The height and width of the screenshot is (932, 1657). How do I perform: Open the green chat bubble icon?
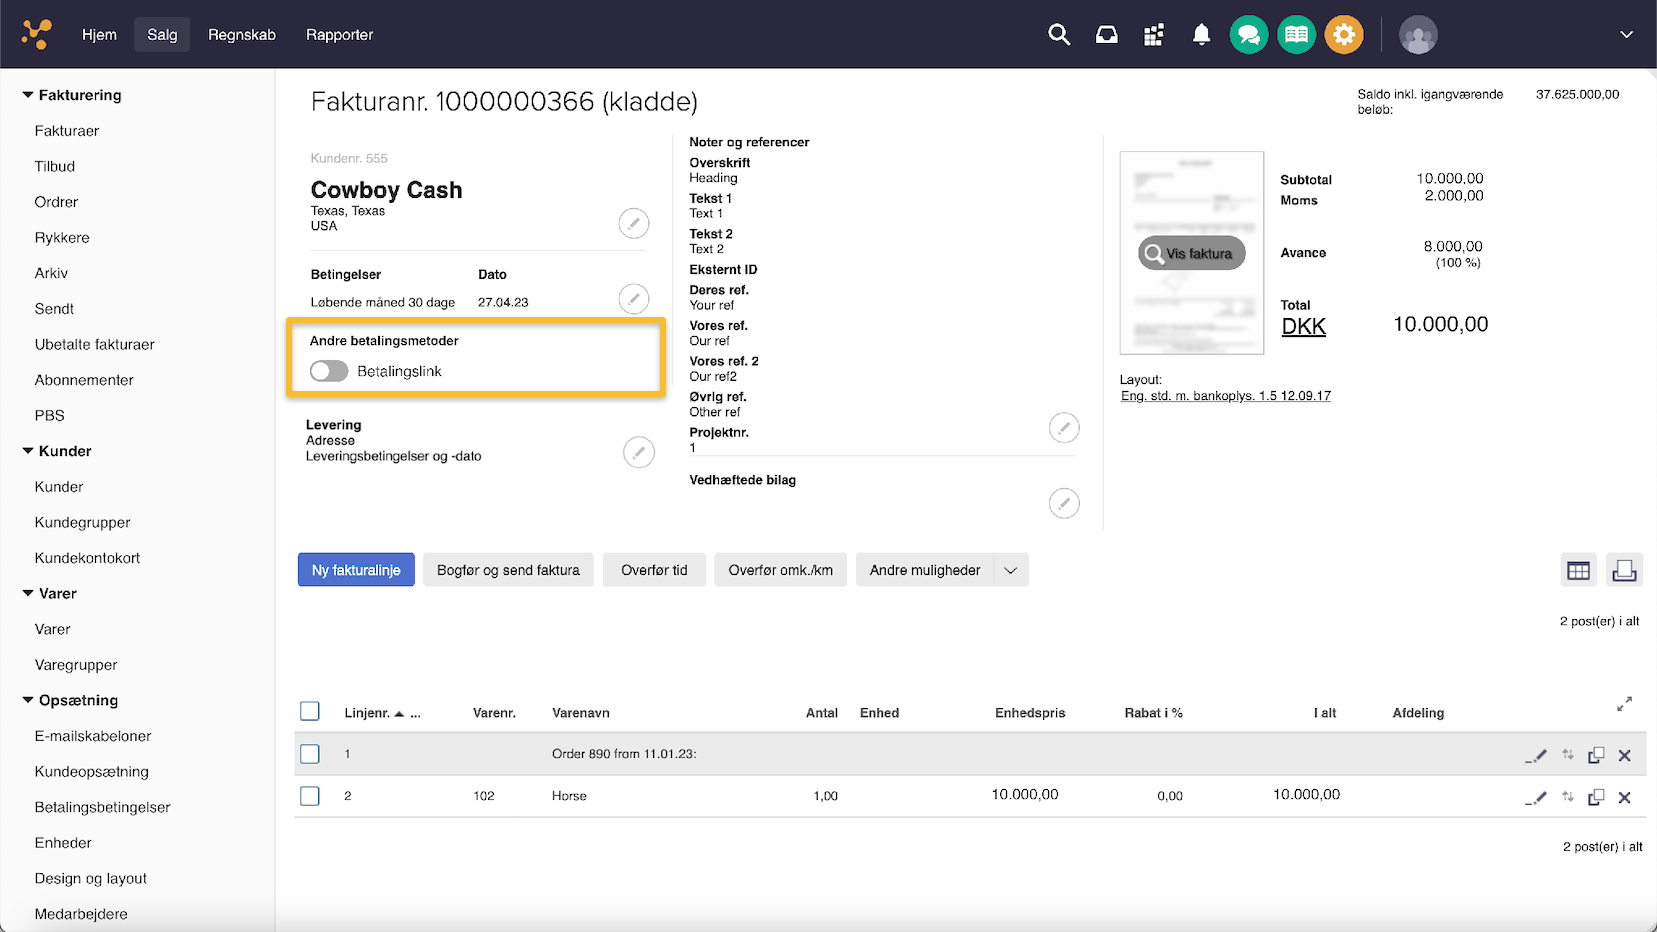pyautogui.click(x=1248, y=35)
